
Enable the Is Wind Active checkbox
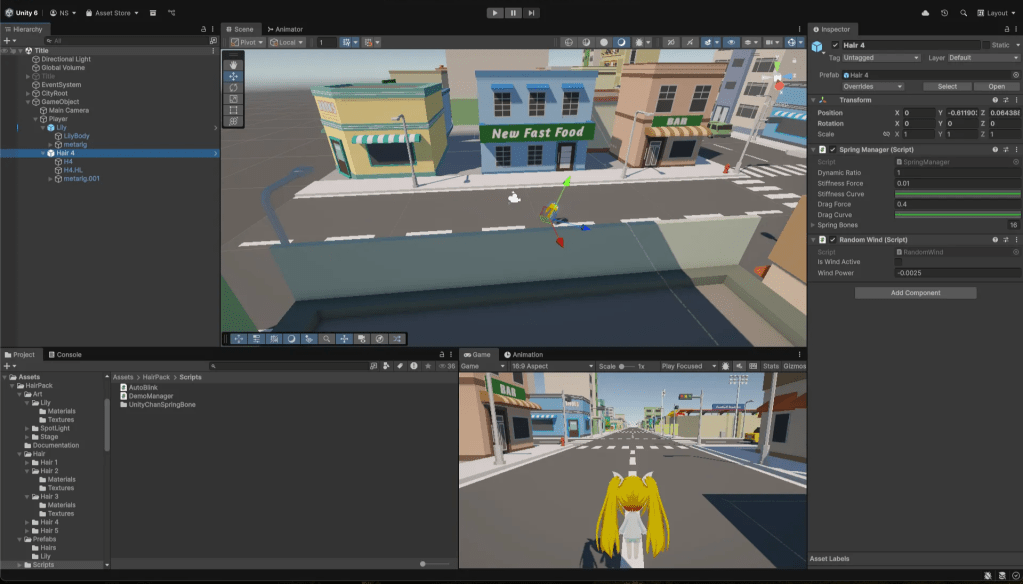tap(898, 262)
